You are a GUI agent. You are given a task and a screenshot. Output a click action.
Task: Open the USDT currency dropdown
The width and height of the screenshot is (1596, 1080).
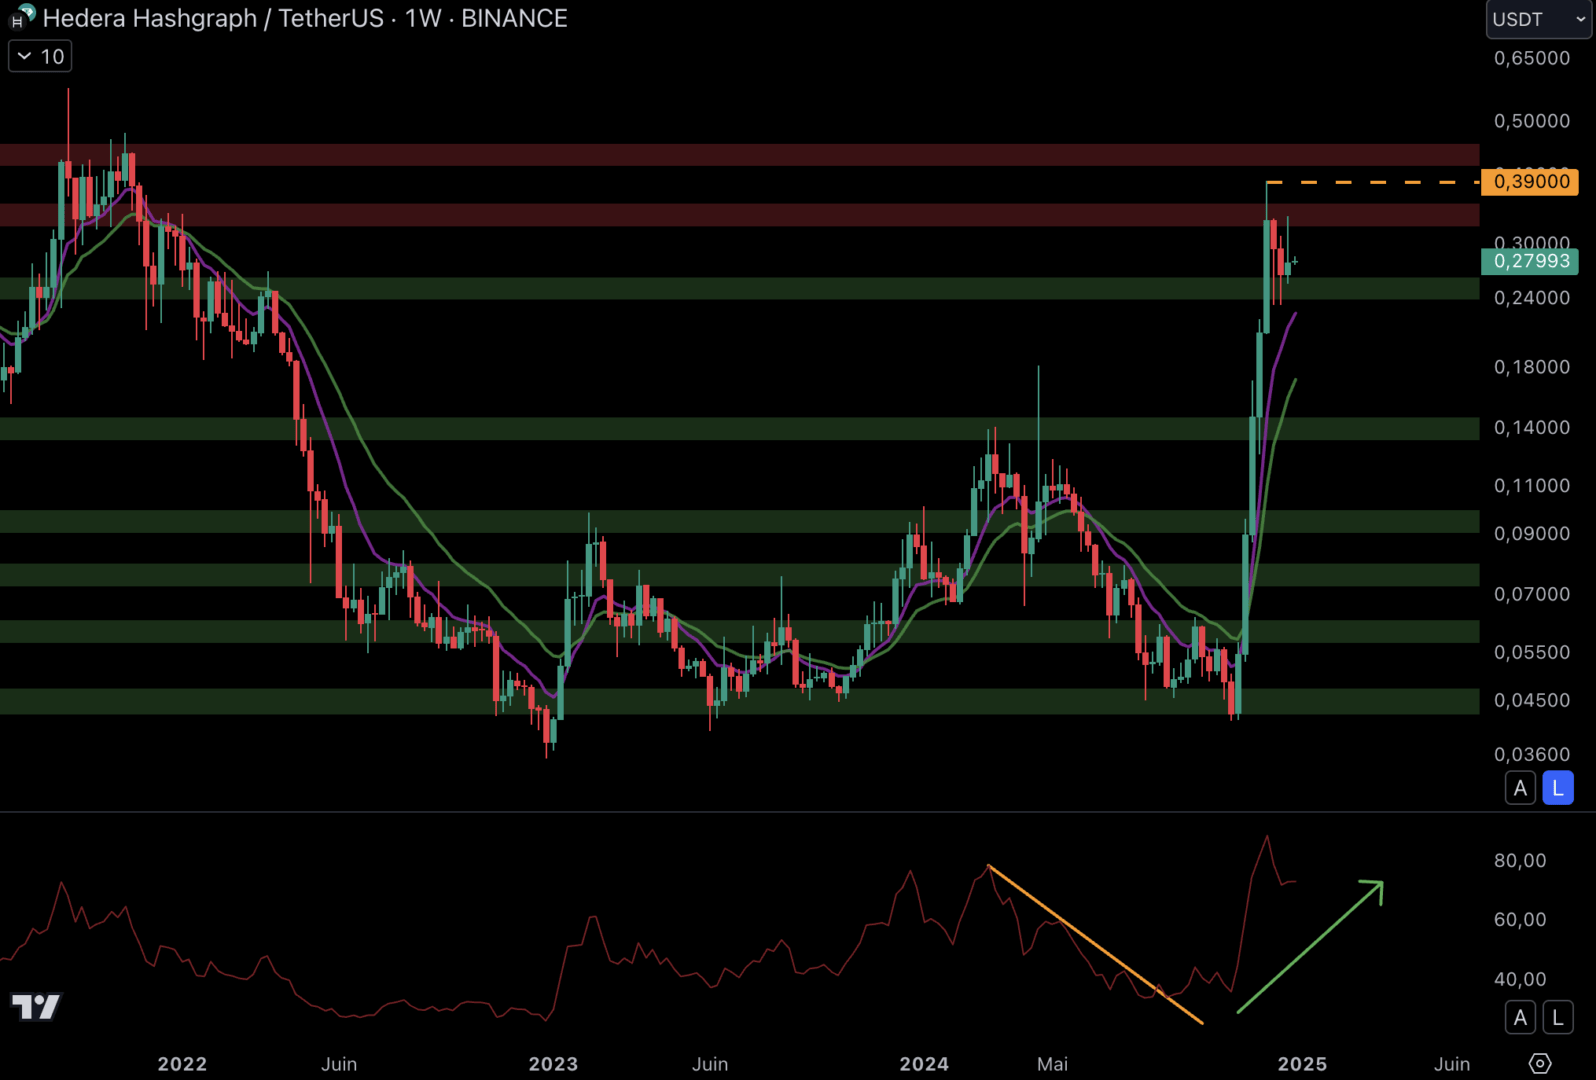click(x=1538, y=19)
